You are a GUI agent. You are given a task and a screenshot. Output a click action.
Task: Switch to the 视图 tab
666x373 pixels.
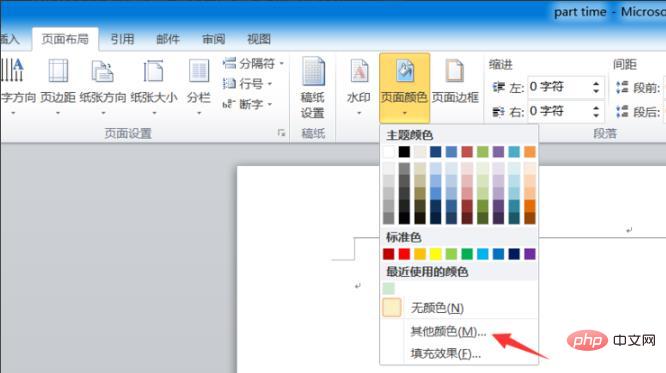(x=259, y=39)
